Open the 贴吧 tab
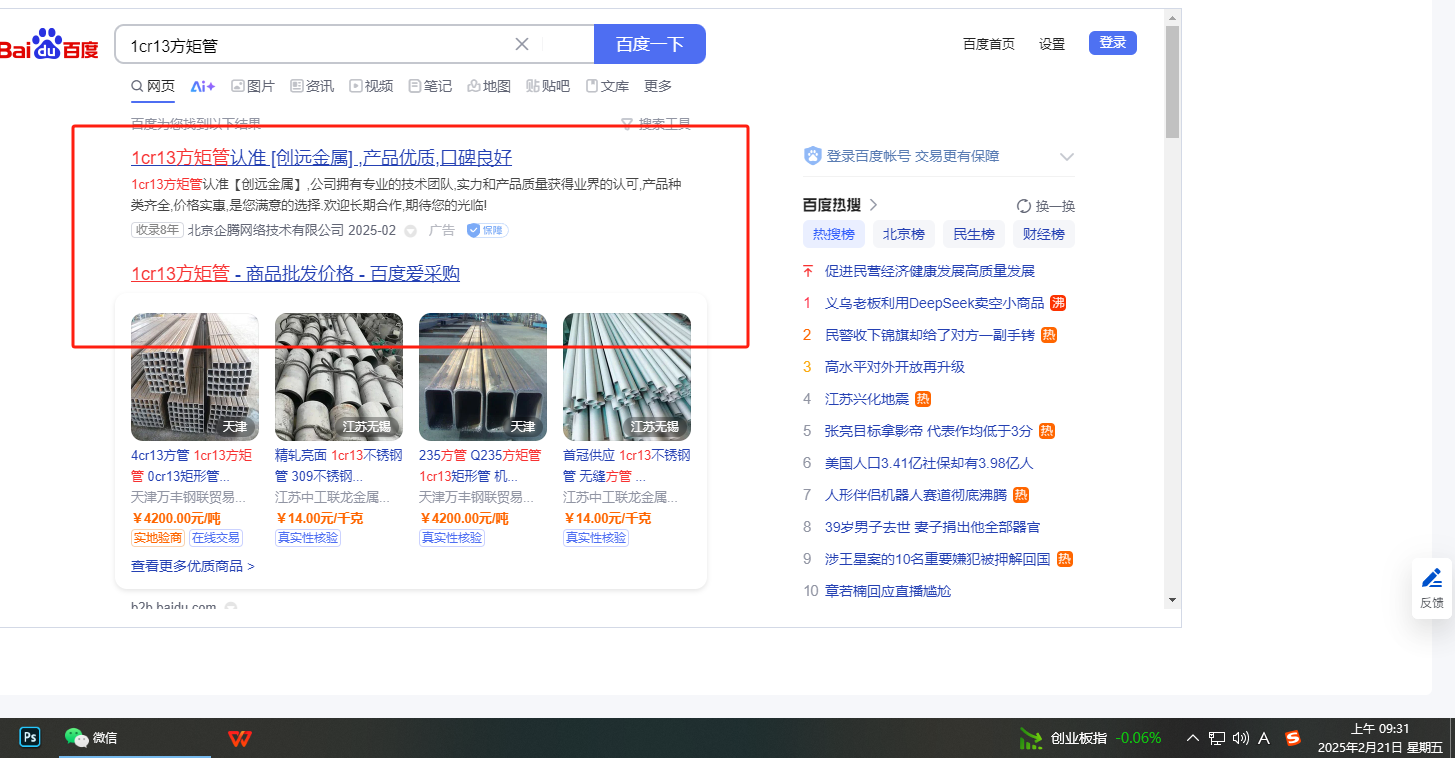The image size is (1455, 758). (x=548, y=86)
